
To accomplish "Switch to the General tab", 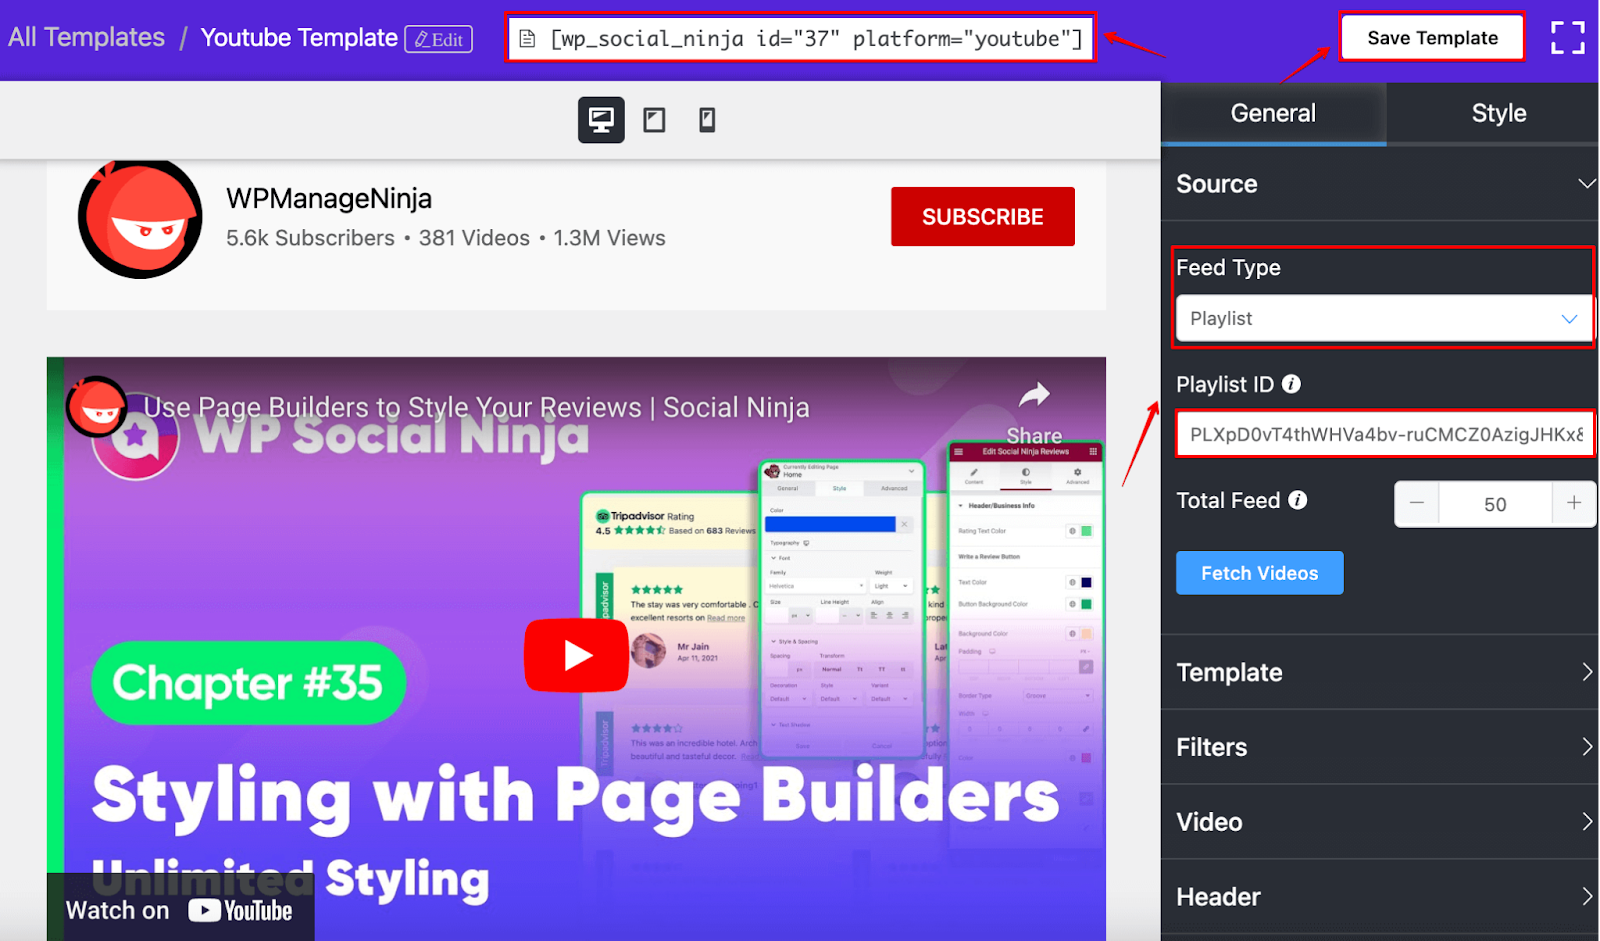I will pos(1273,114).
